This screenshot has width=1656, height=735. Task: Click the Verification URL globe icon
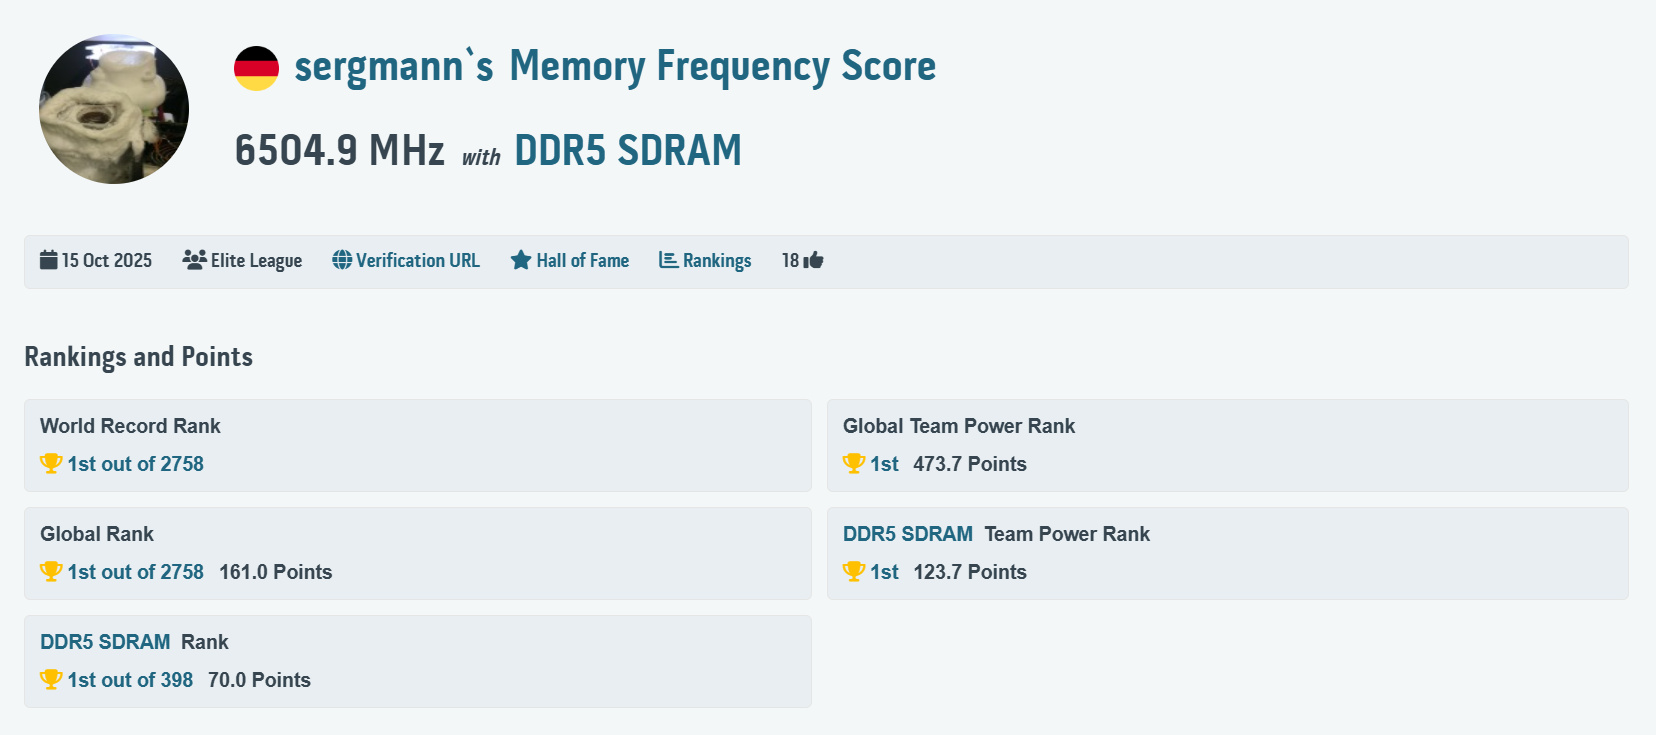tap(342, 260)
